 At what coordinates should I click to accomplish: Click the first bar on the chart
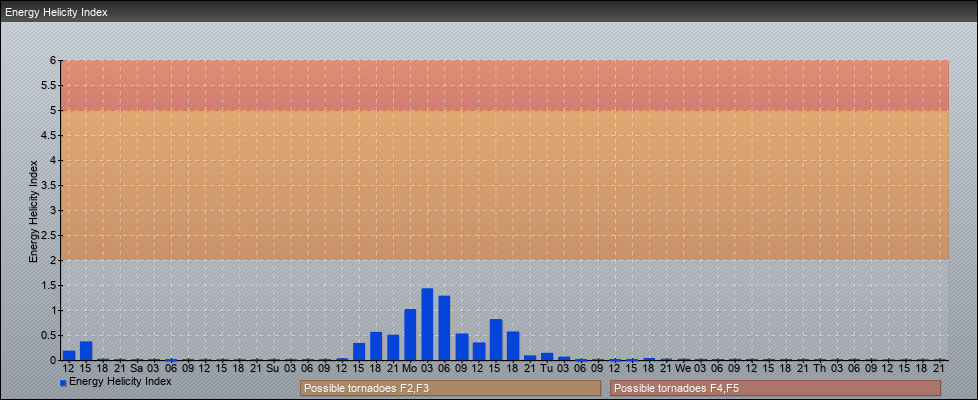[x=69, y=355]
